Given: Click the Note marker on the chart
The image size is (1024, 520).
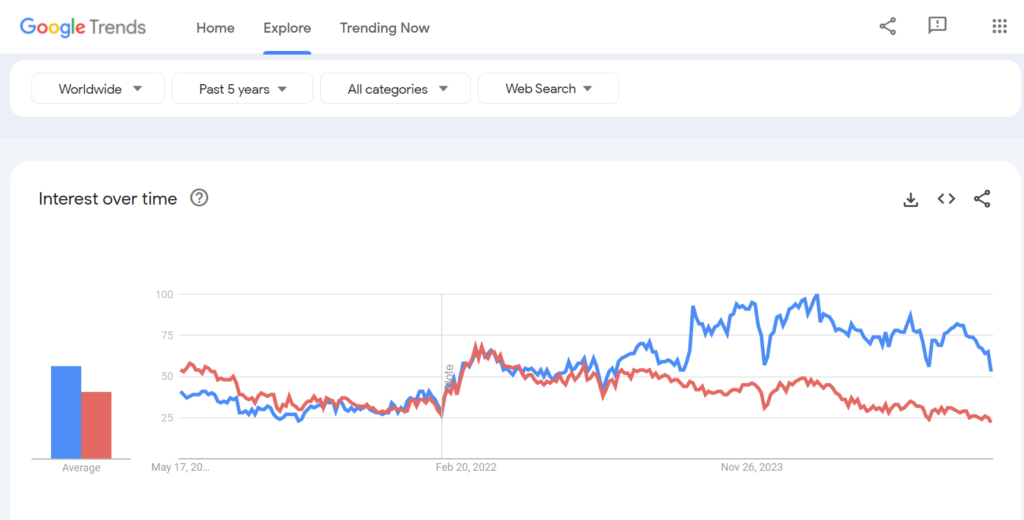Looking at the screenshot, I should pos(449,379).
